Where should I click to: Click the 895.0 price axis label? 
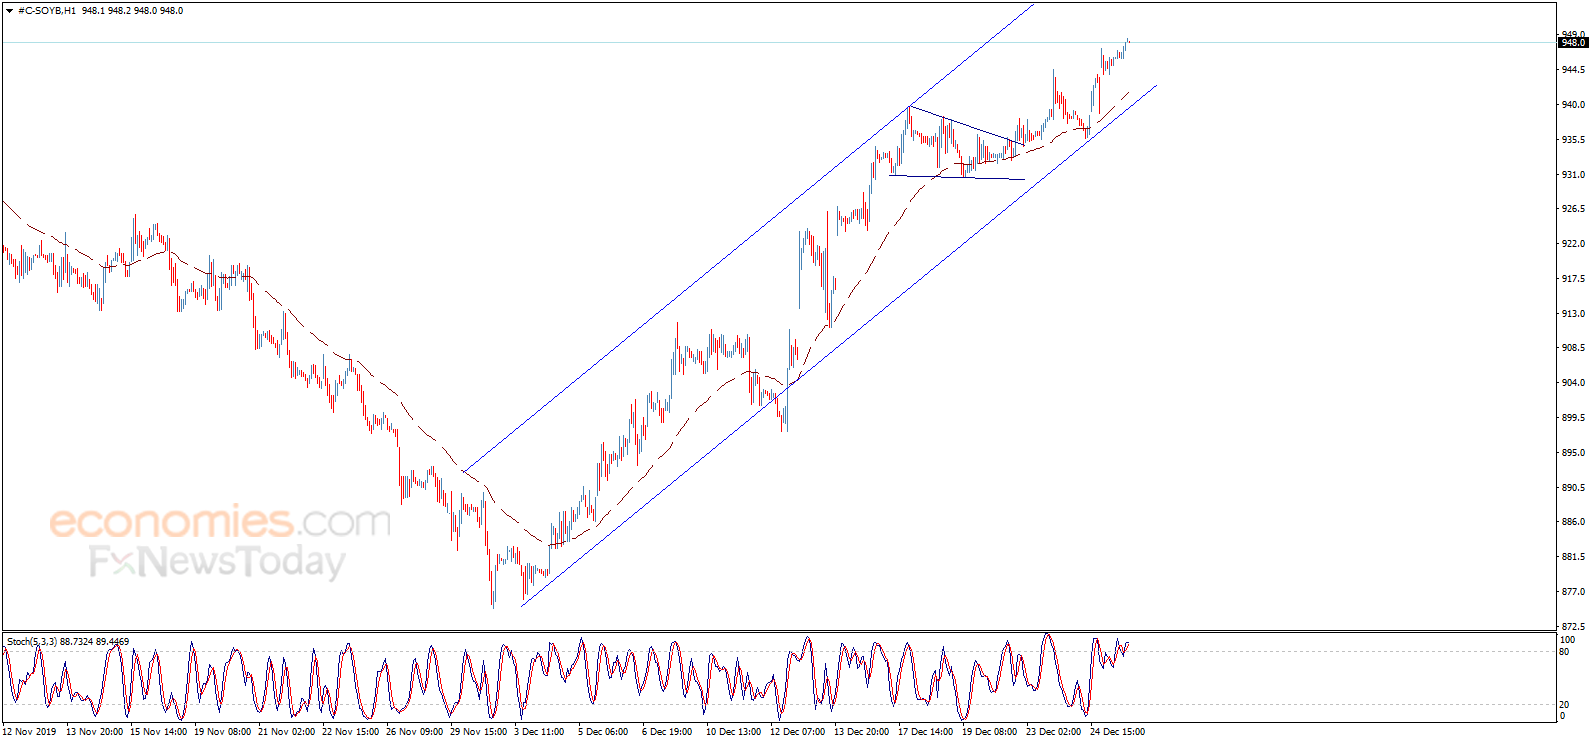tap(1574, 453)
